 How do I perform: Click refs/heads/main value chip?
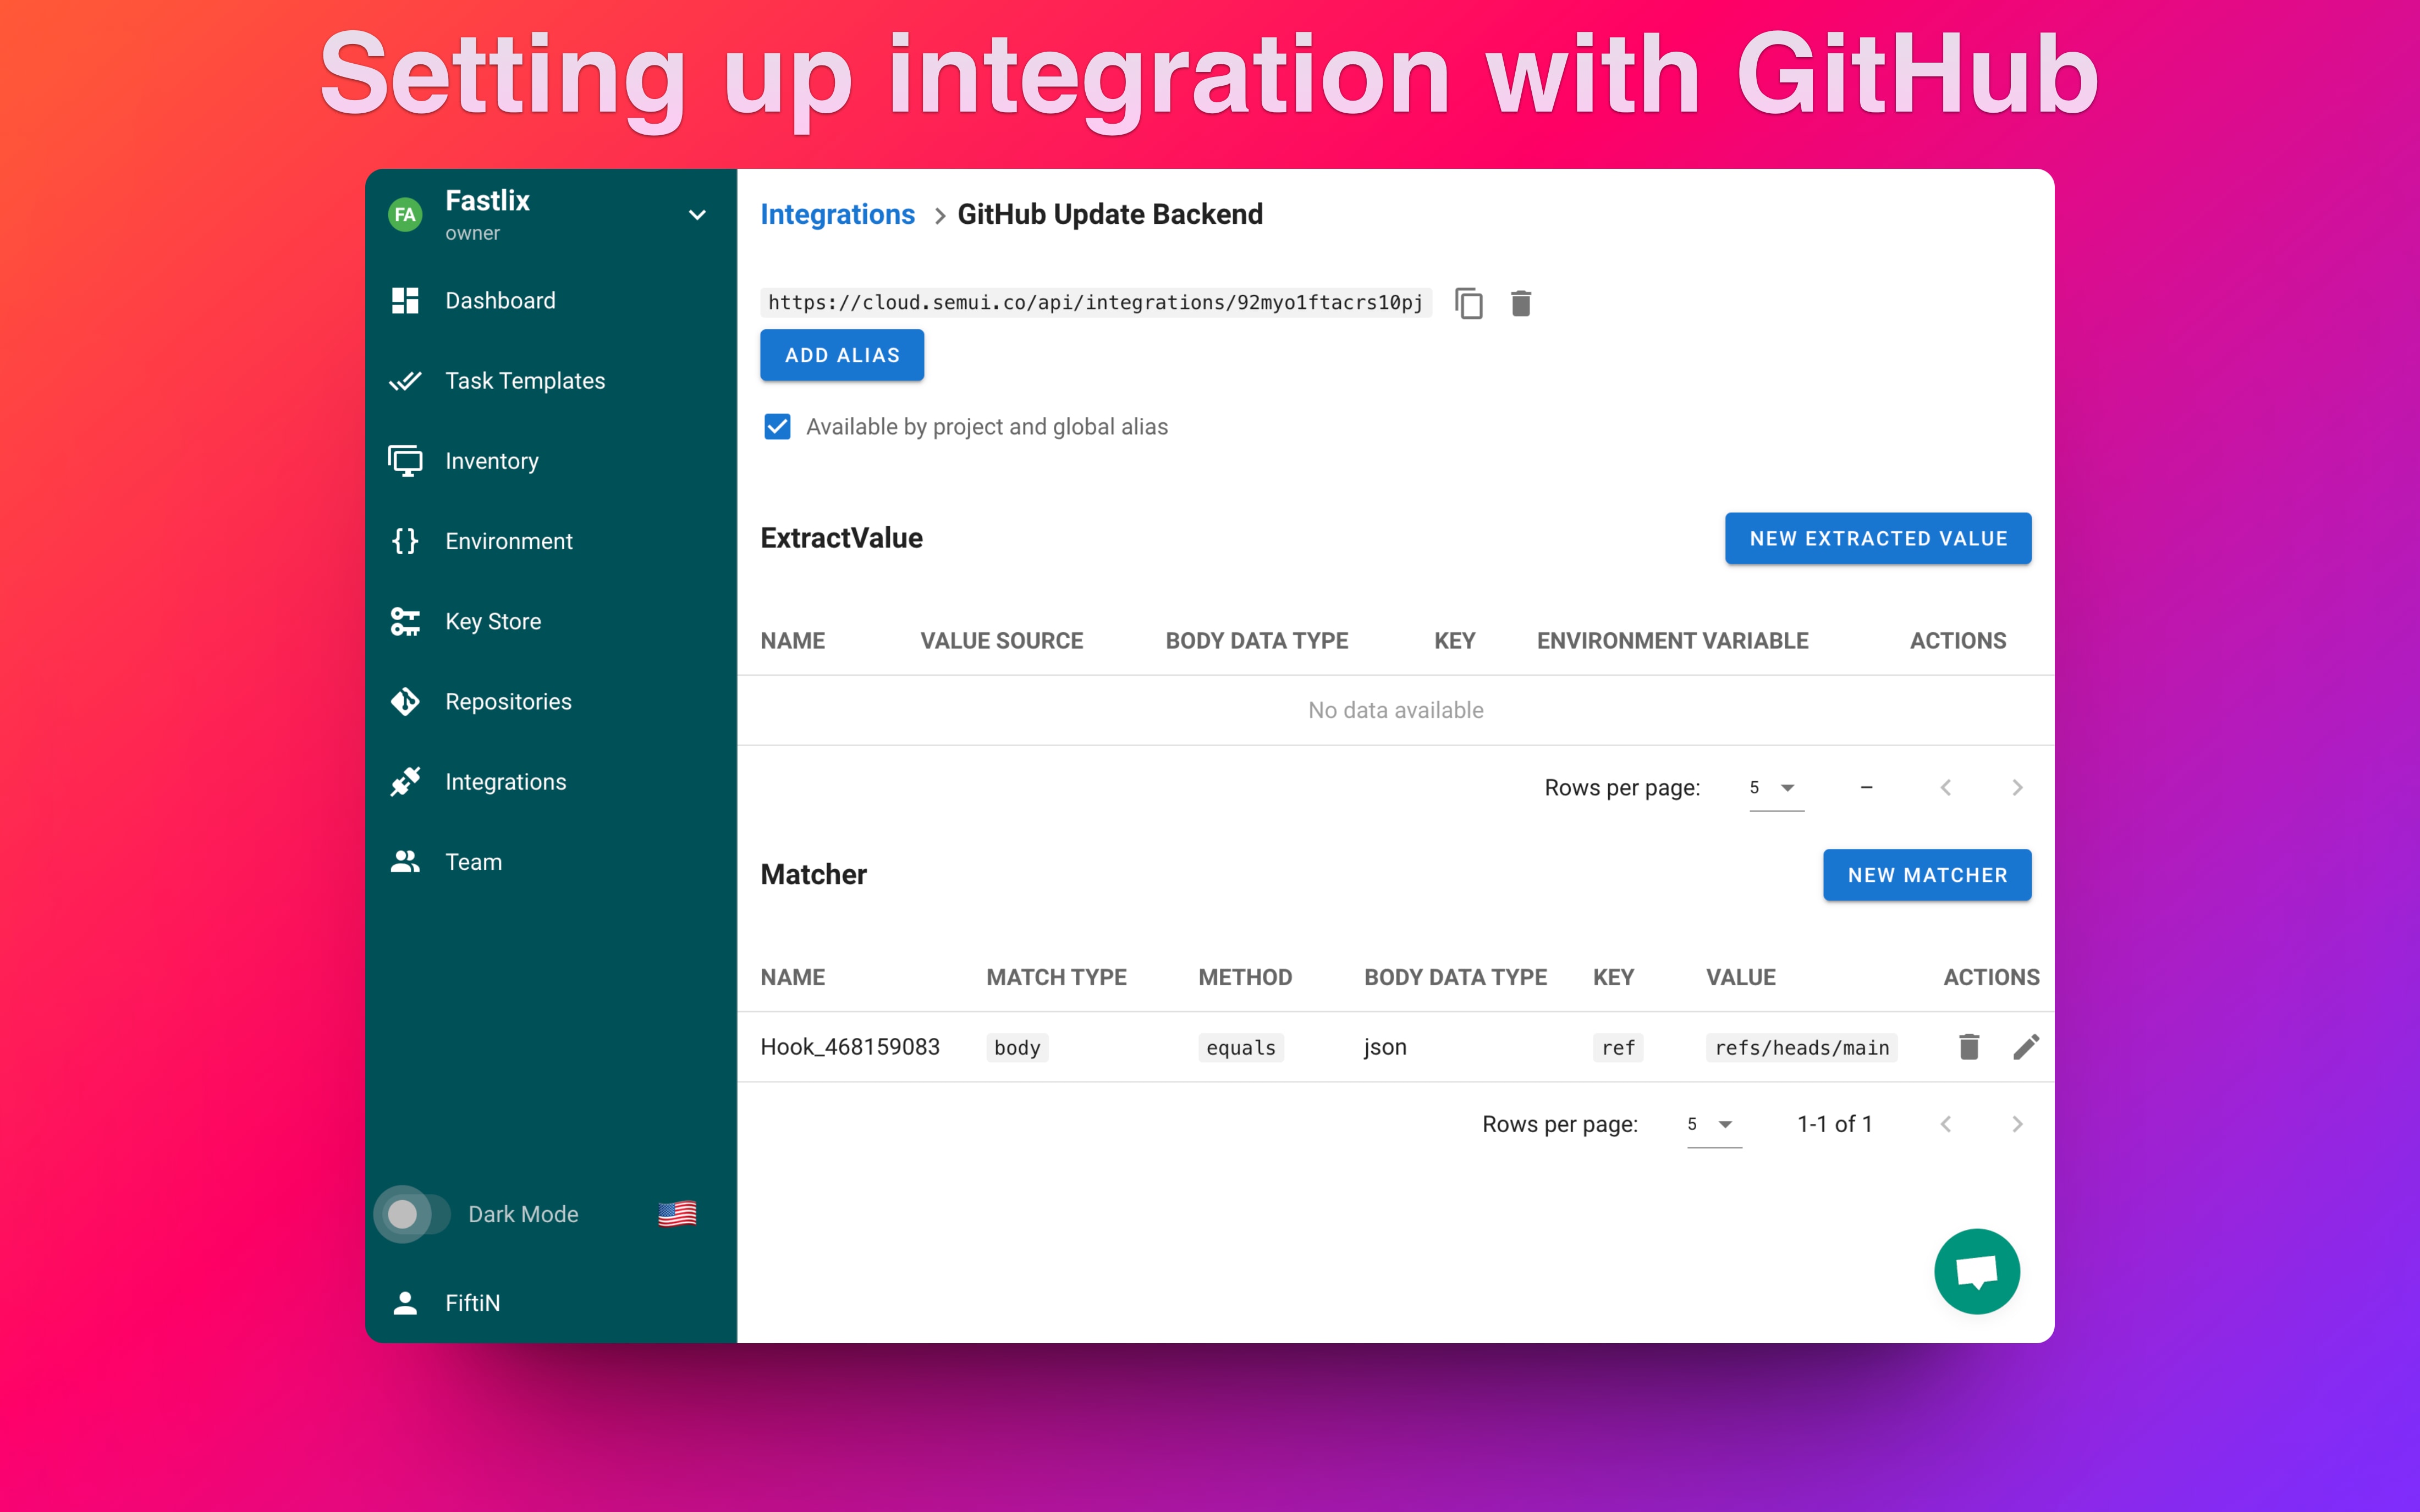click(x=1802, y=1047)
